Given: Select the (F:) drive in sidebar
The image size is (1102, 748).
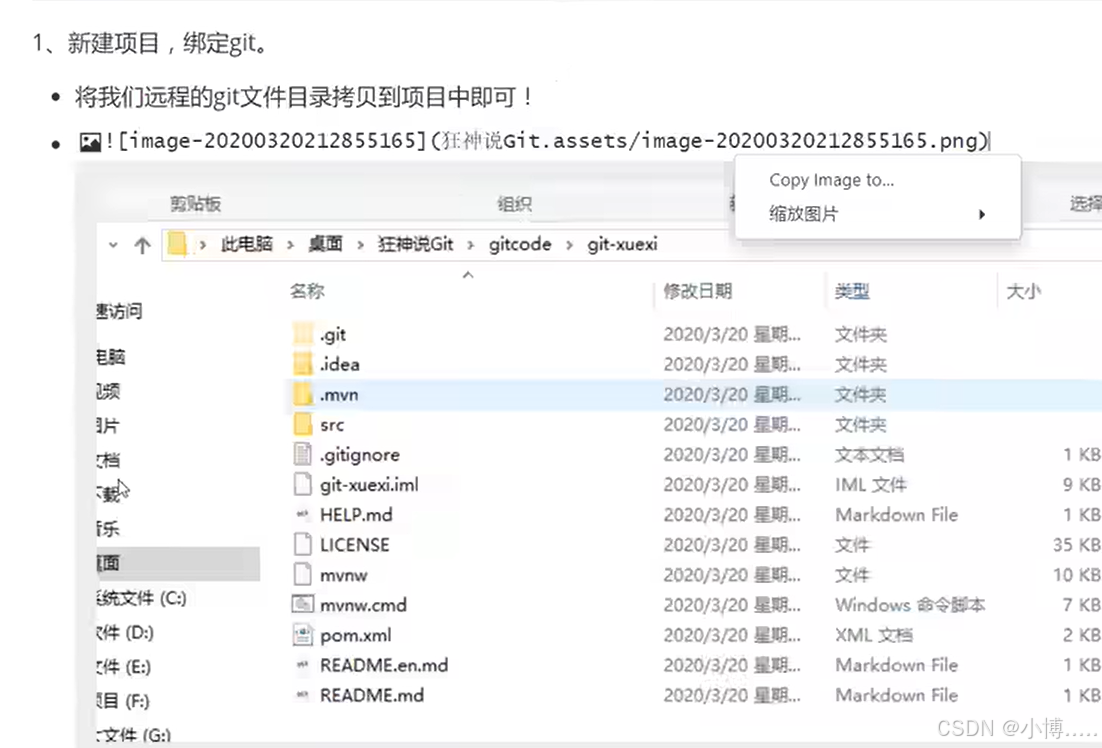Looking at the screenshot, I should point(124,701).
